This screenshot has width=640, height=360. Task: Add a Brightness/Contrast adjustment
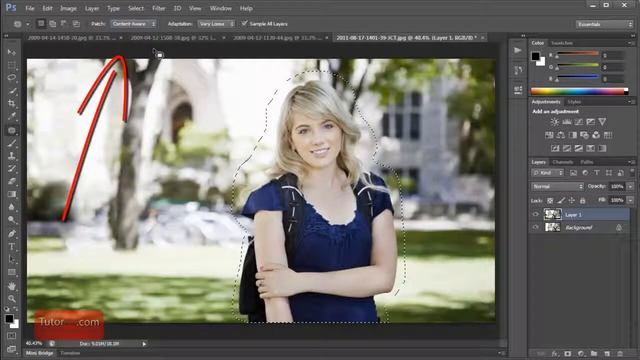coord(554,122)
